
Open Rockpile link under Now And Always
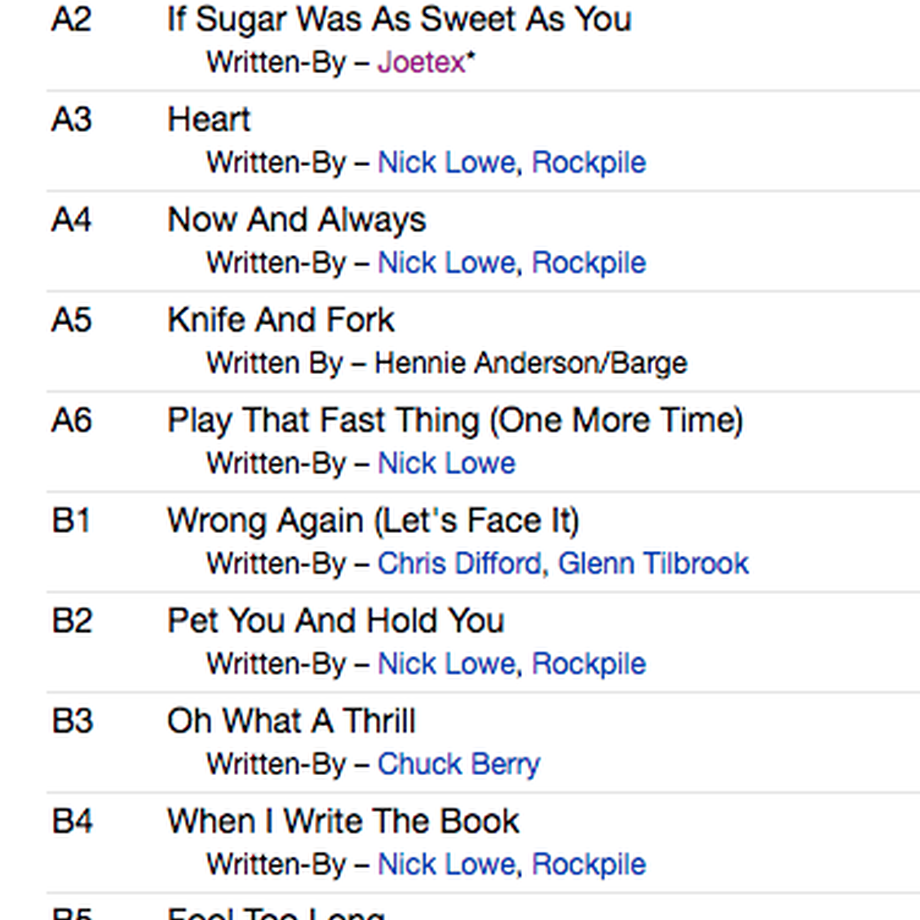pos(588,263)
